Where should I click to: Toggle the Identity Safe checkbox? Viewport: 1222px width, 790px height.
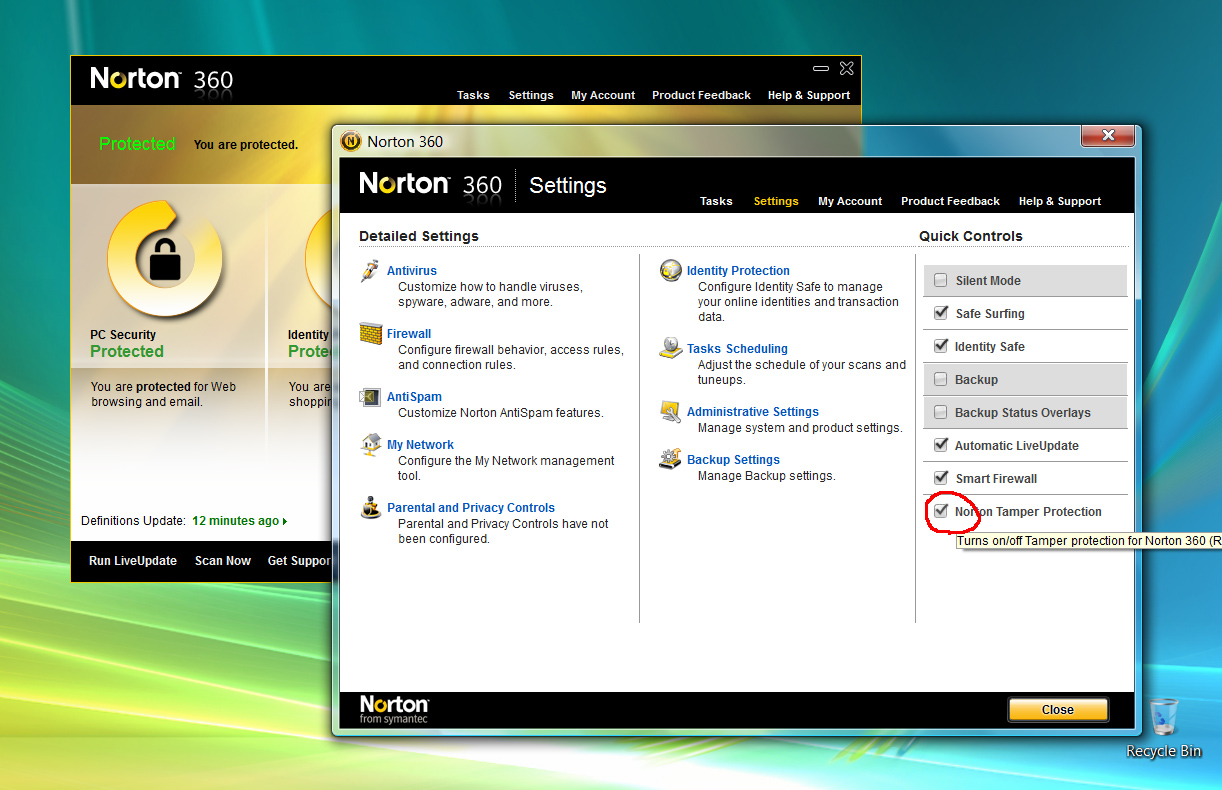point(940,346)
